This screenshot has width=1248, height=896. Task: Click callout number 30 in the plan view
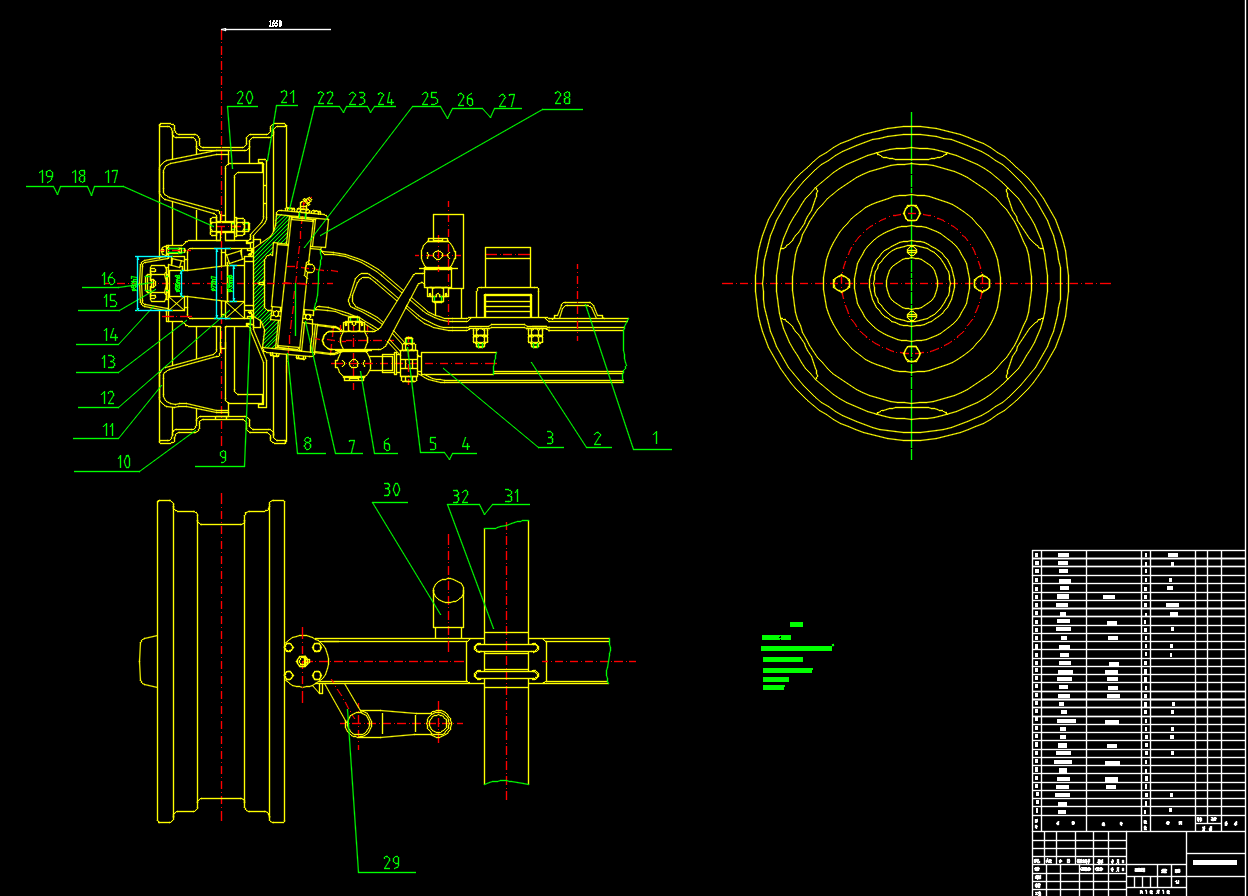[391, 490]
